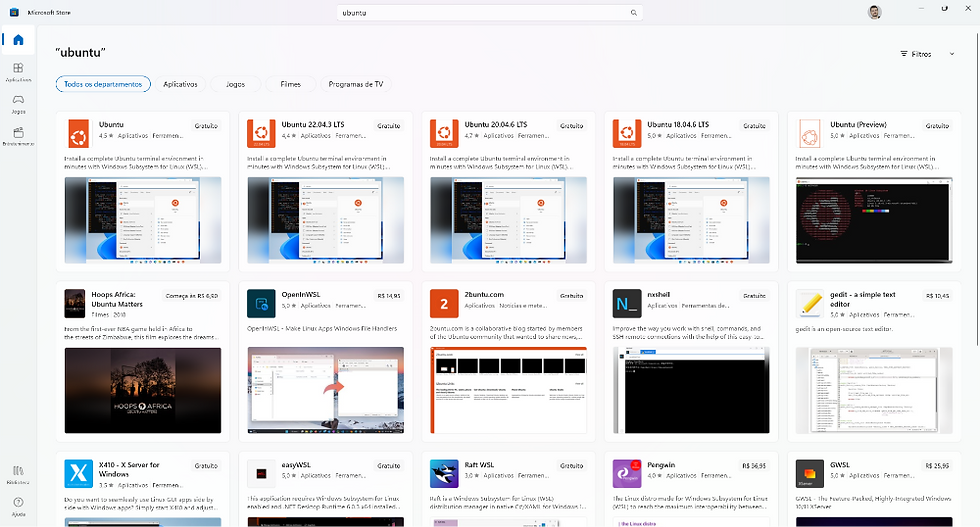Click the Pengwin app icon

[627, 474]
